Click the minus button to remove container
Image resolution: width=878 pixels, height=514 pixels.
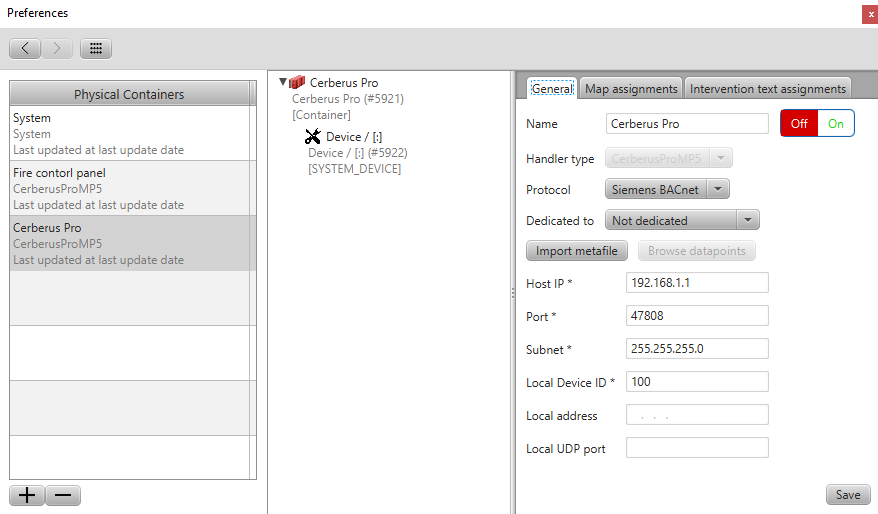[63, 495]
